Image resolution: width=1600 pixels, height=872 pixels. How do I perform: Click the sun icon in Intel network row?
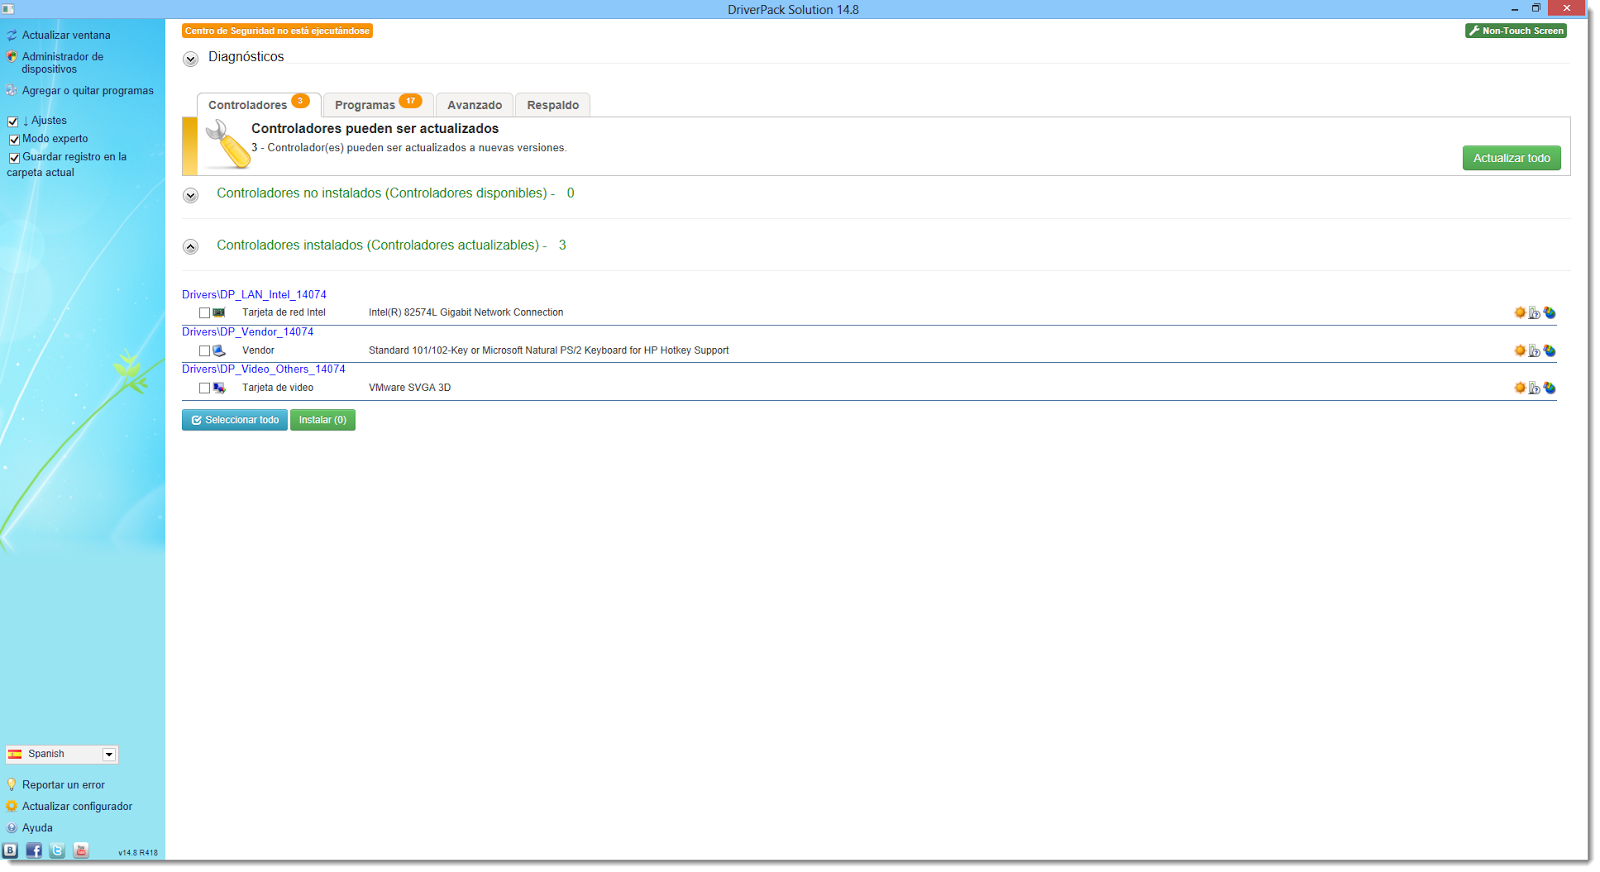1520,313
